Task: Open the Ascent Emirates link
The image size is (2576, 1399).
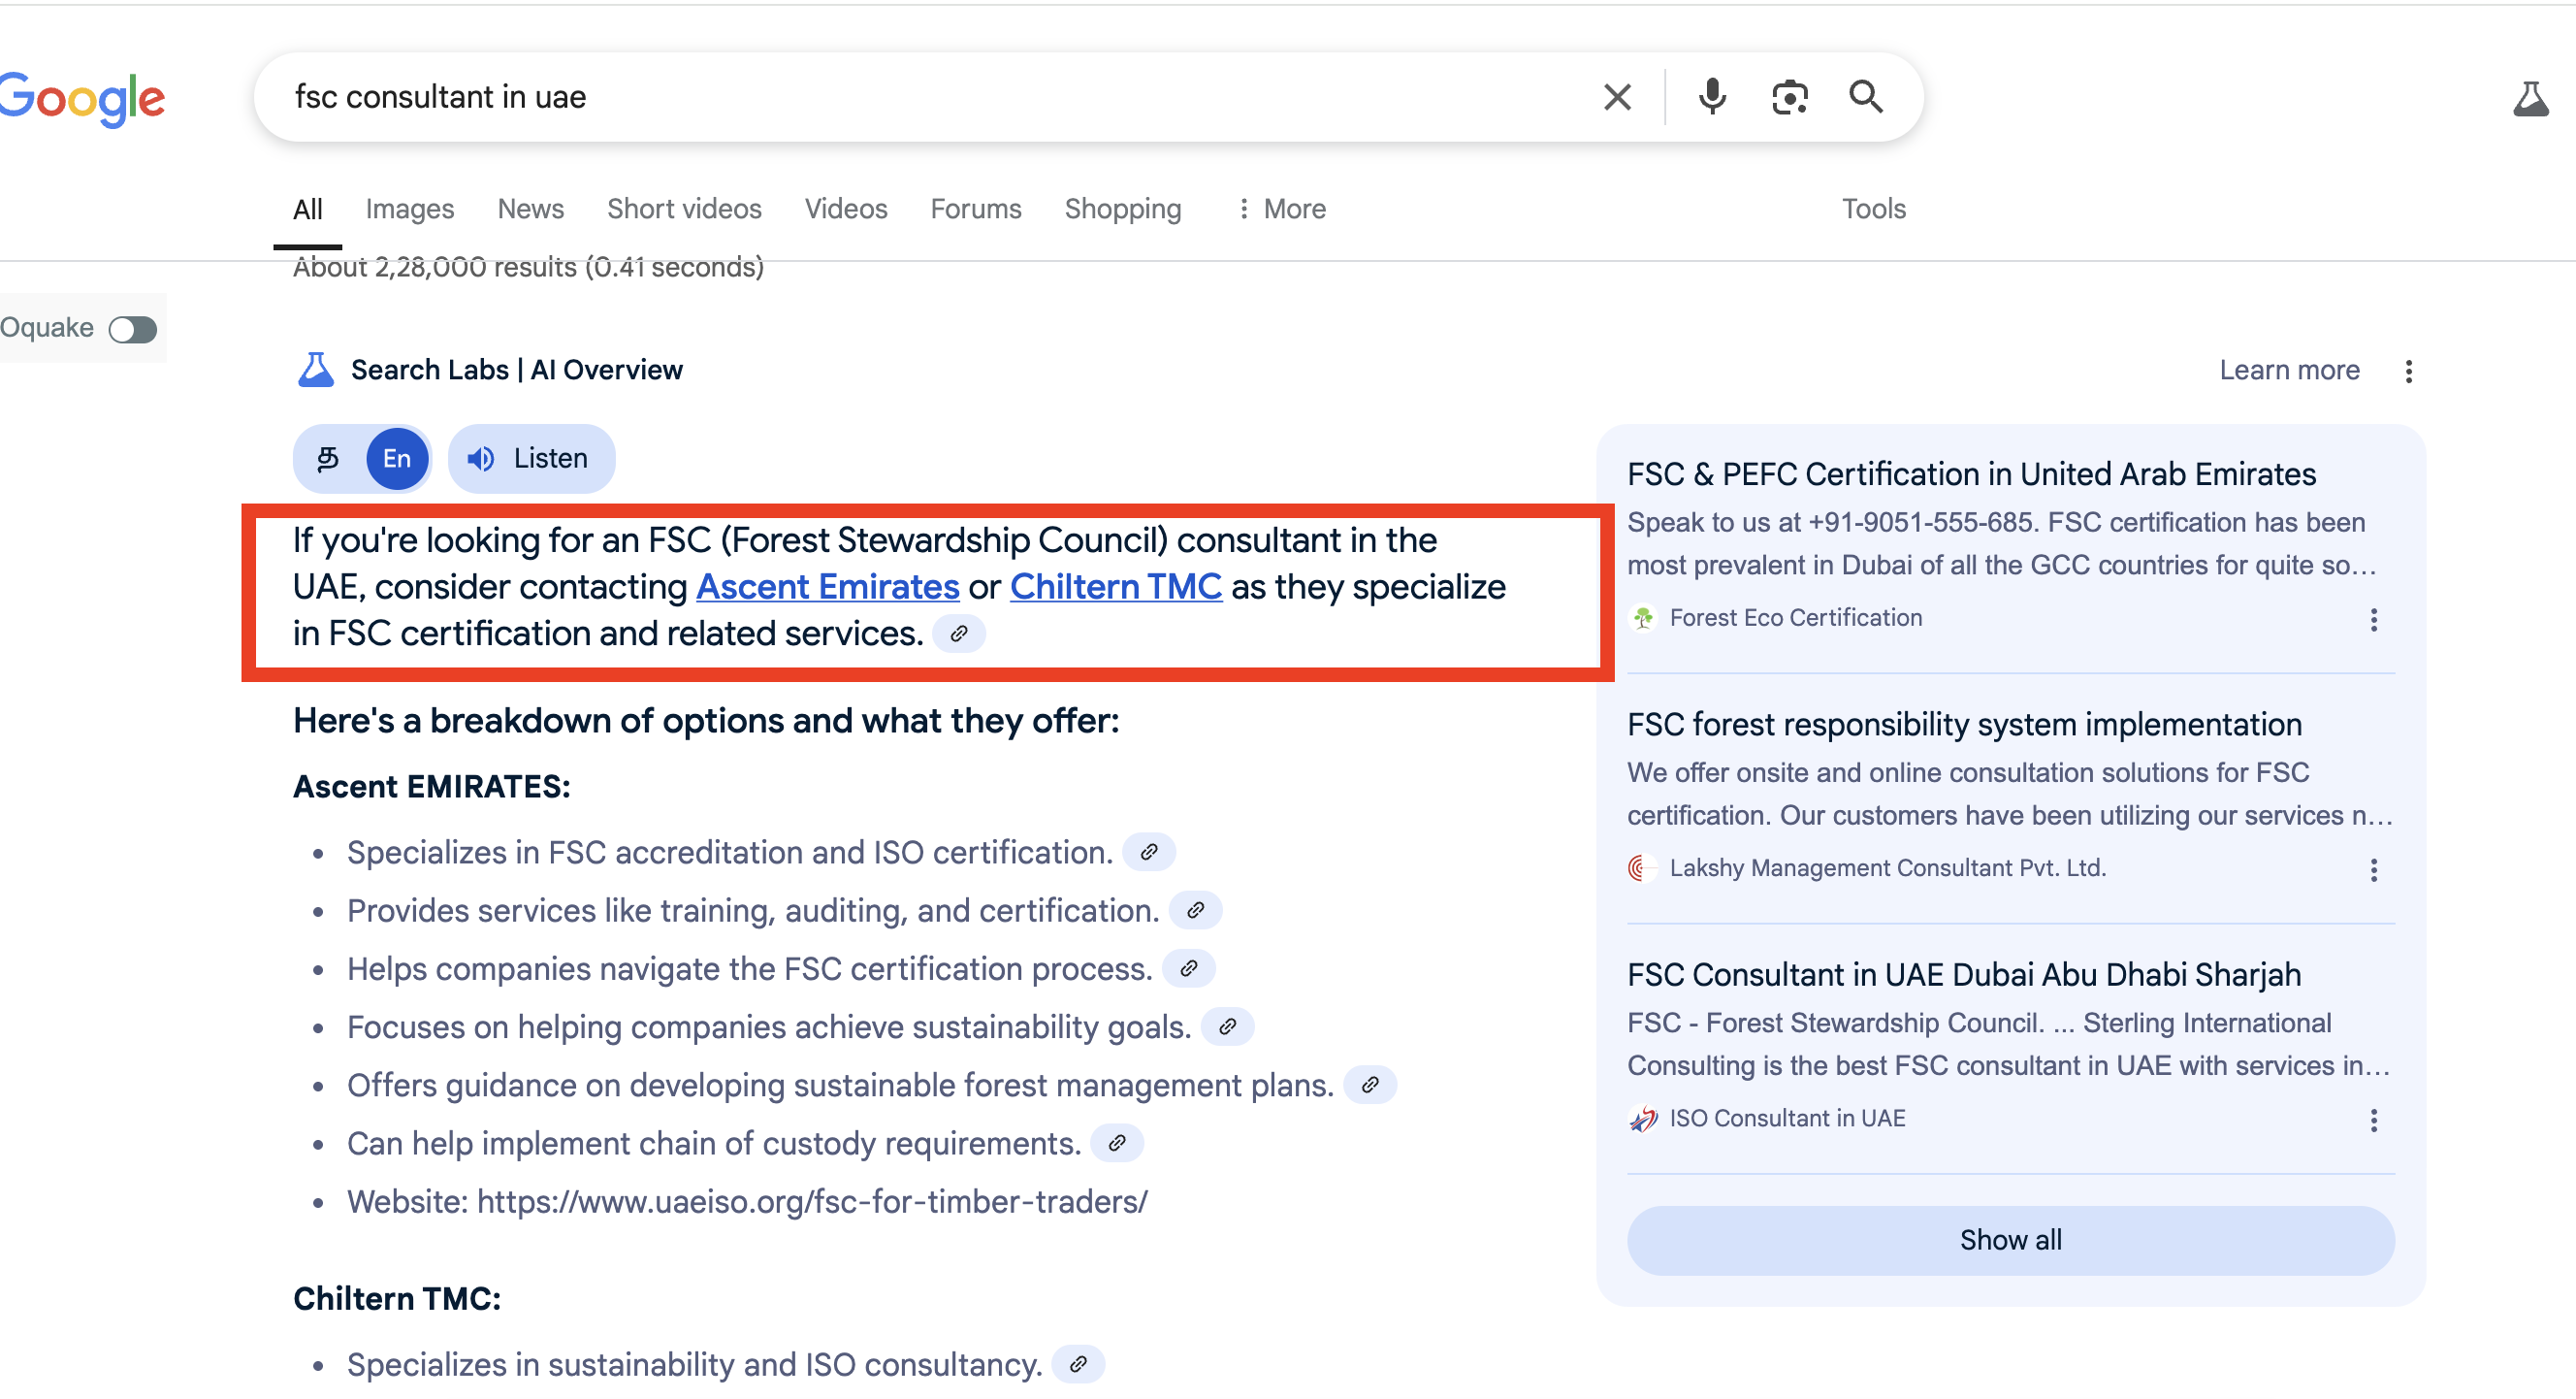Action: (828, 587)
